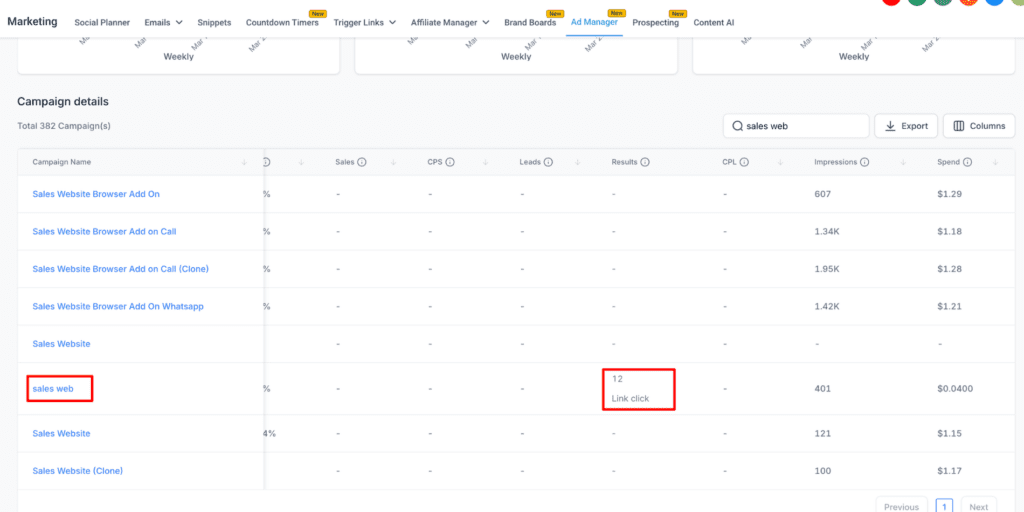
Task: Select the $0.0400 spend value
Action: click(x=955, y=389)
